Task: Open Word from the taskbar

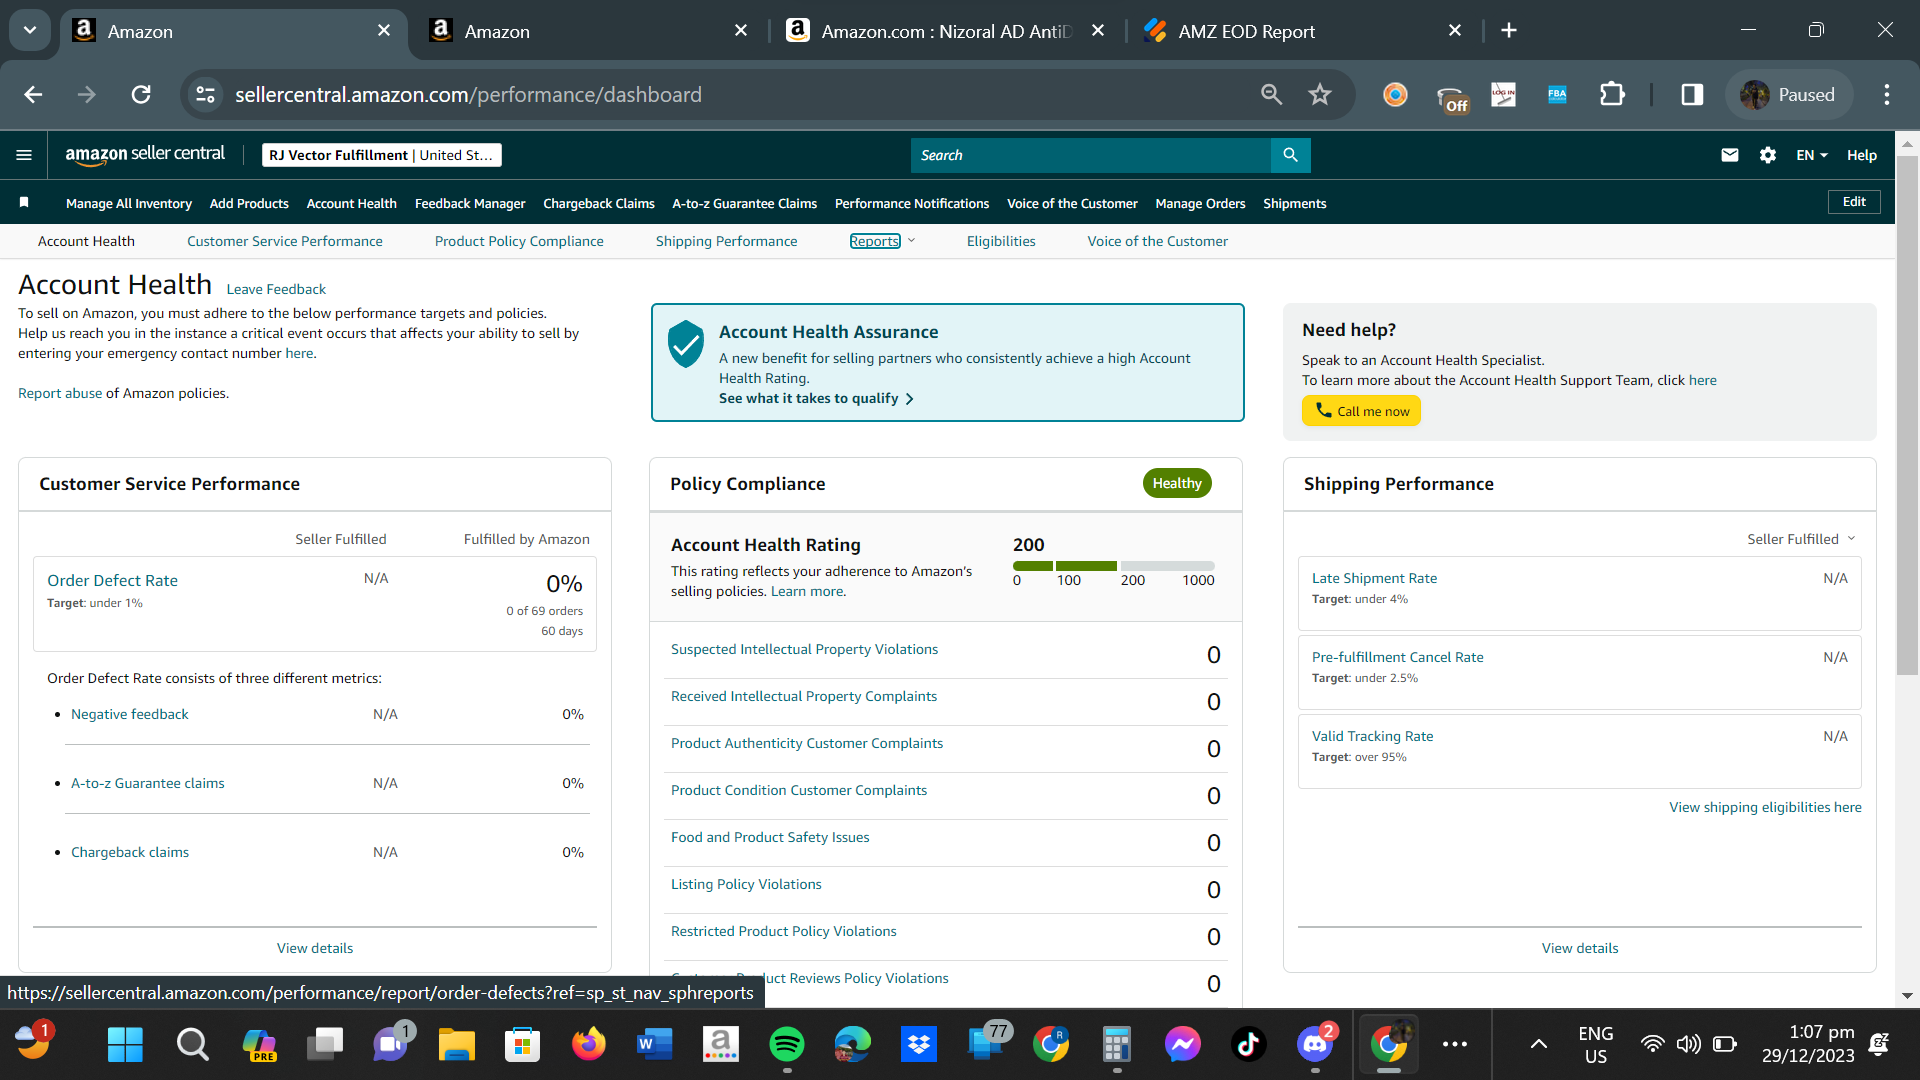Action: pos(654,1045)
